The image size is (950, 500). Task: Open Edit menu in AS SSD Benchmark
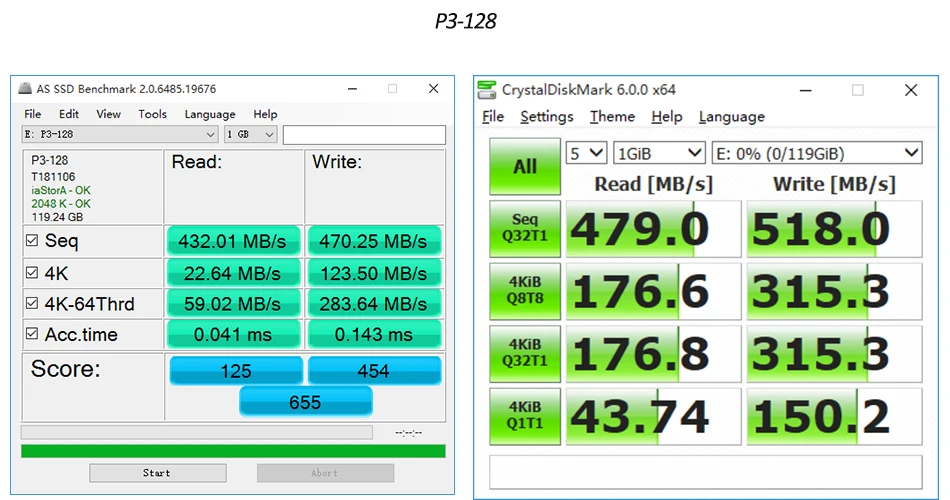click(68, 114)
